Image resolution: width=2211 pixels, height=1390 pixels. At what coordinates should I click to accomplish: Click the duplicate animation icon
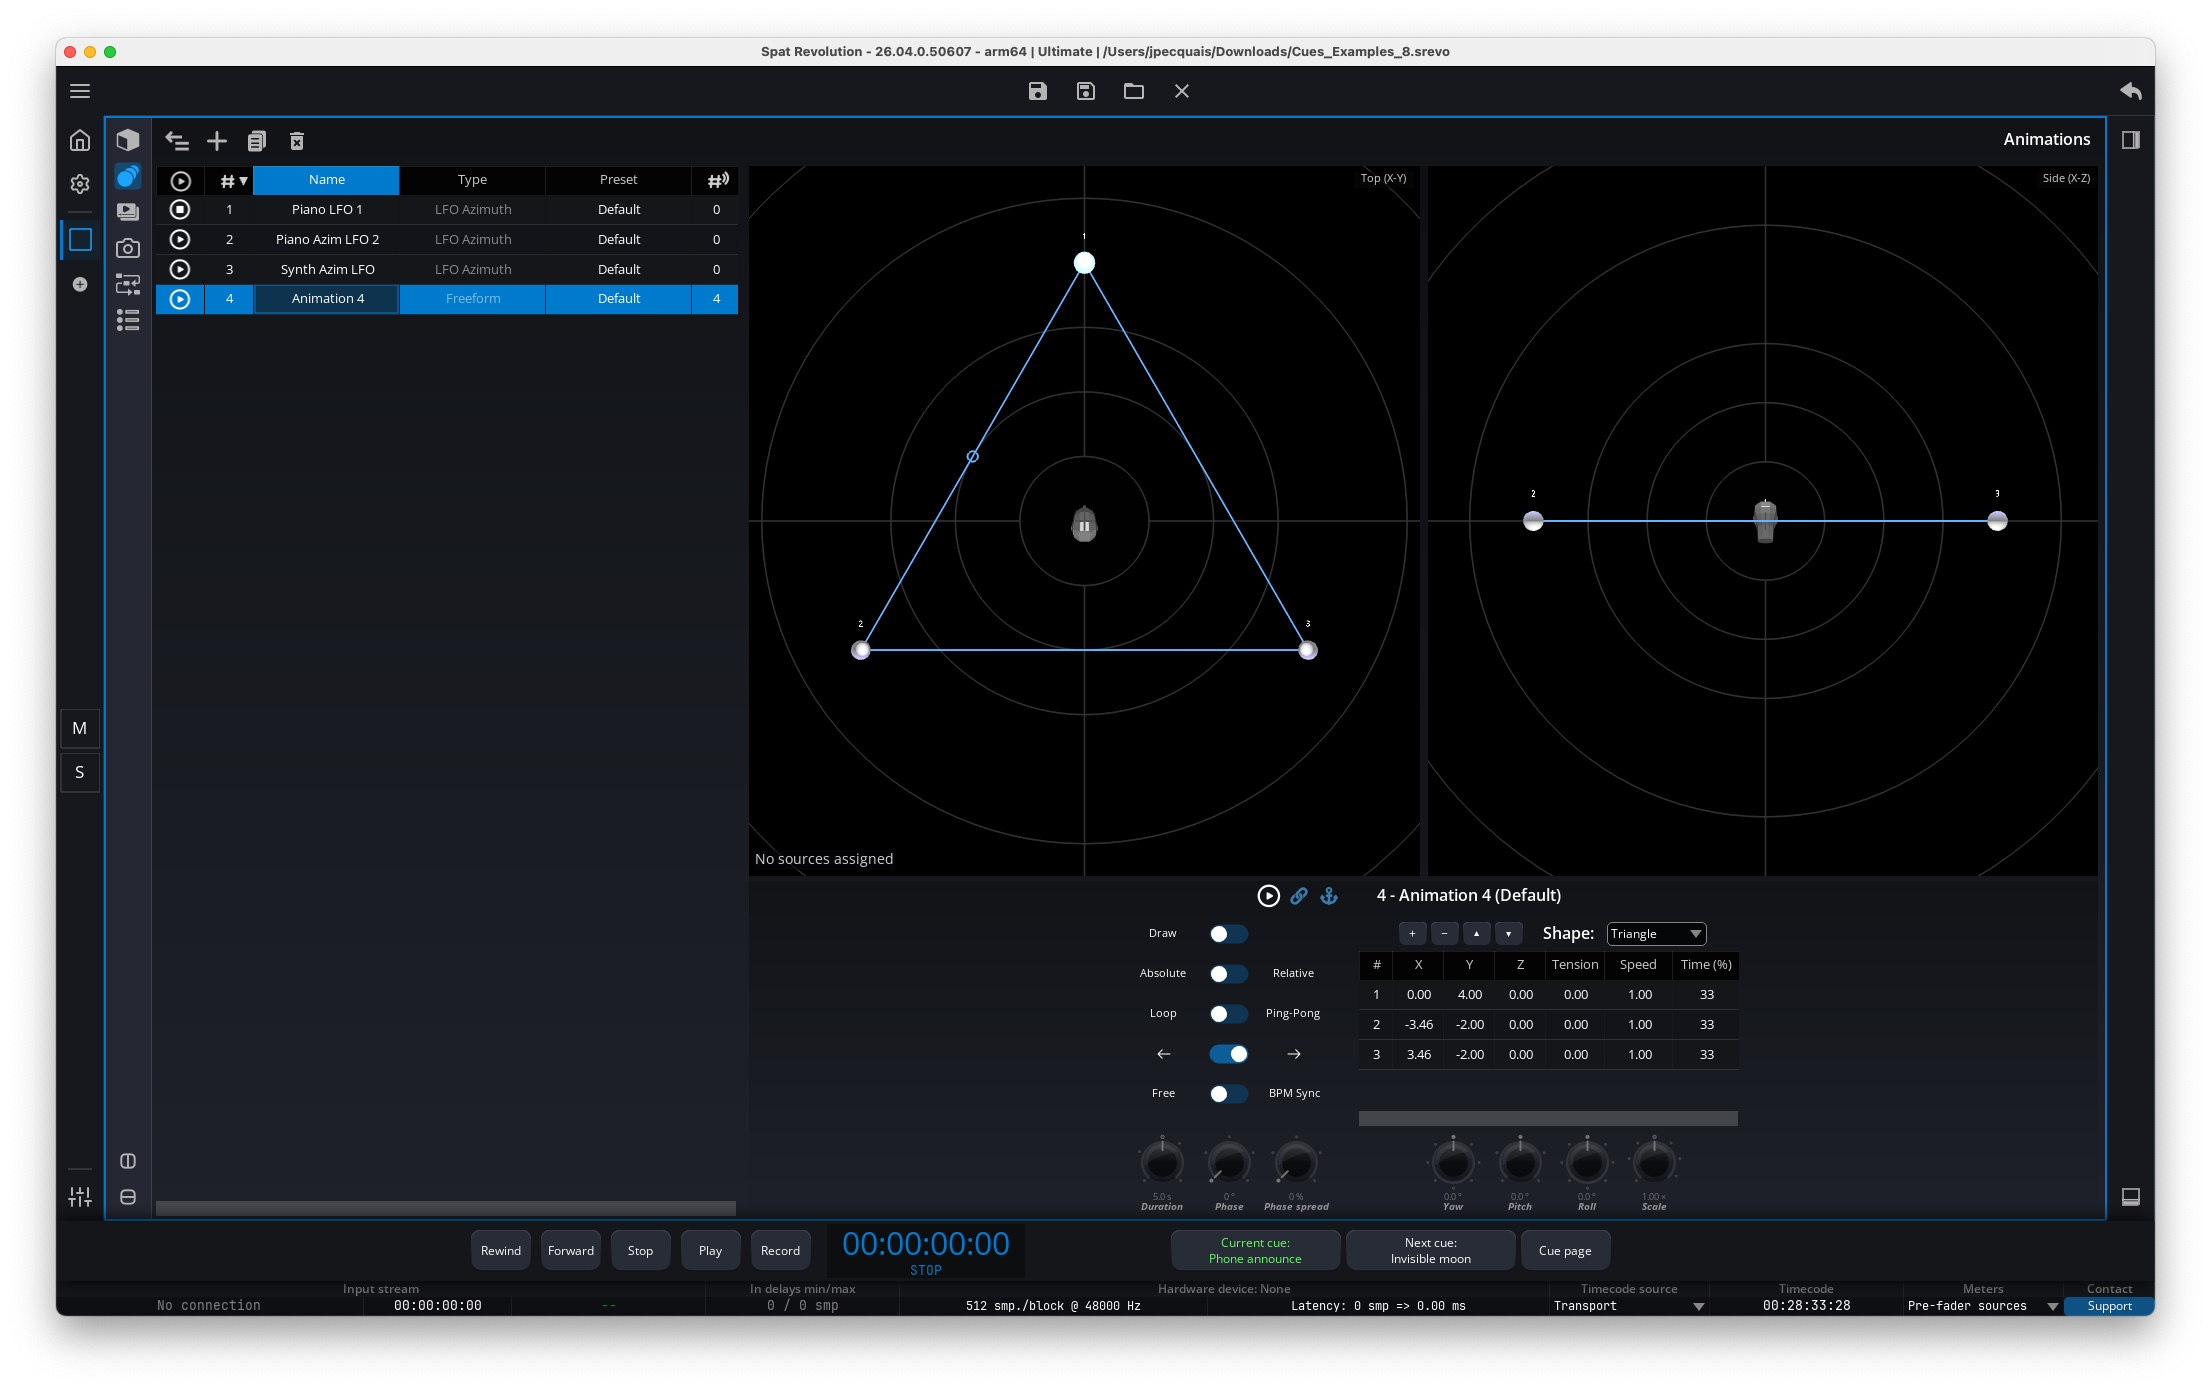coord(257,141)
